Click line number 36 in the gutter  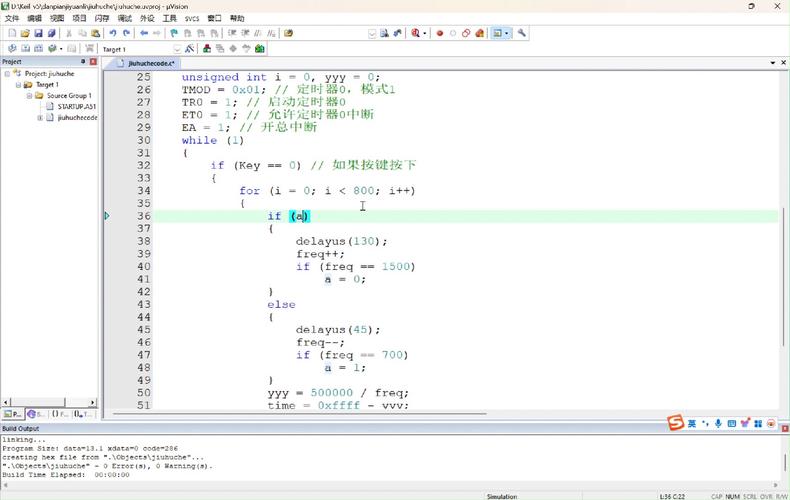[x=144, y=216]
